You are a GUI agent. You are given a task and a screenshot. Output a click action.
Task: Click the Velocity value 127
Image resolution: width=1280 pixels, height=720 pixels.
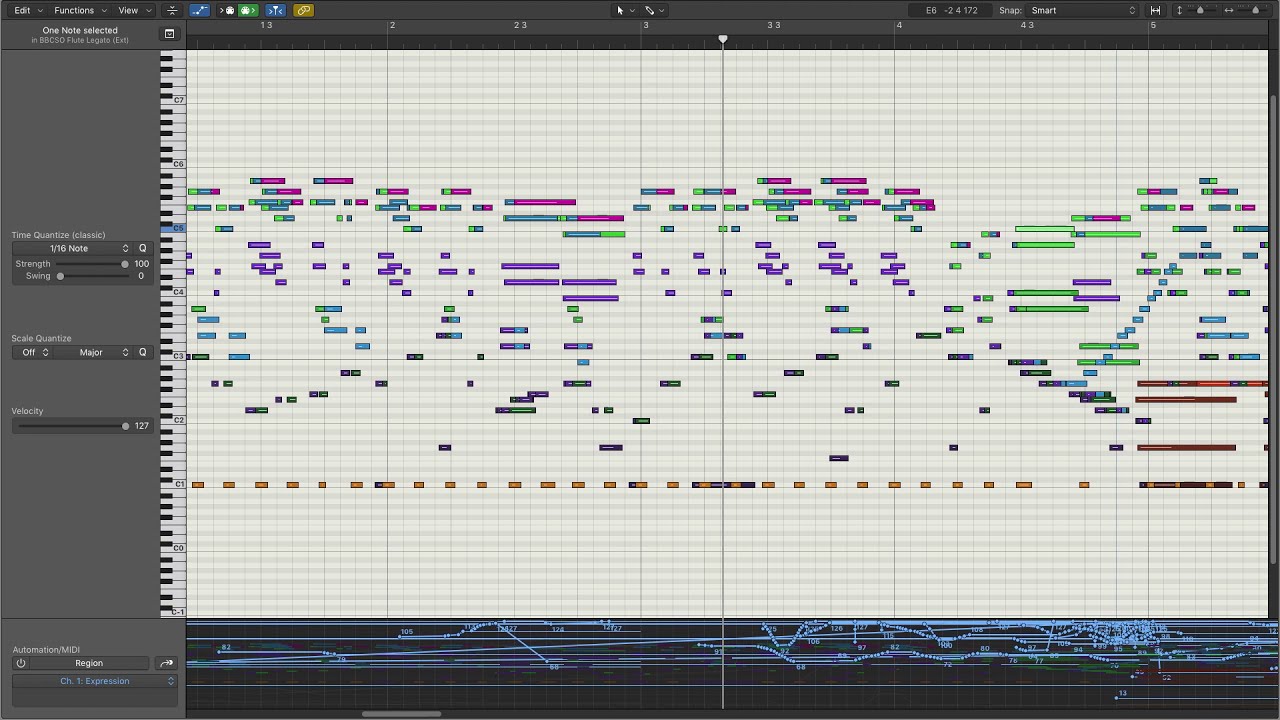[x=141, y=426]
